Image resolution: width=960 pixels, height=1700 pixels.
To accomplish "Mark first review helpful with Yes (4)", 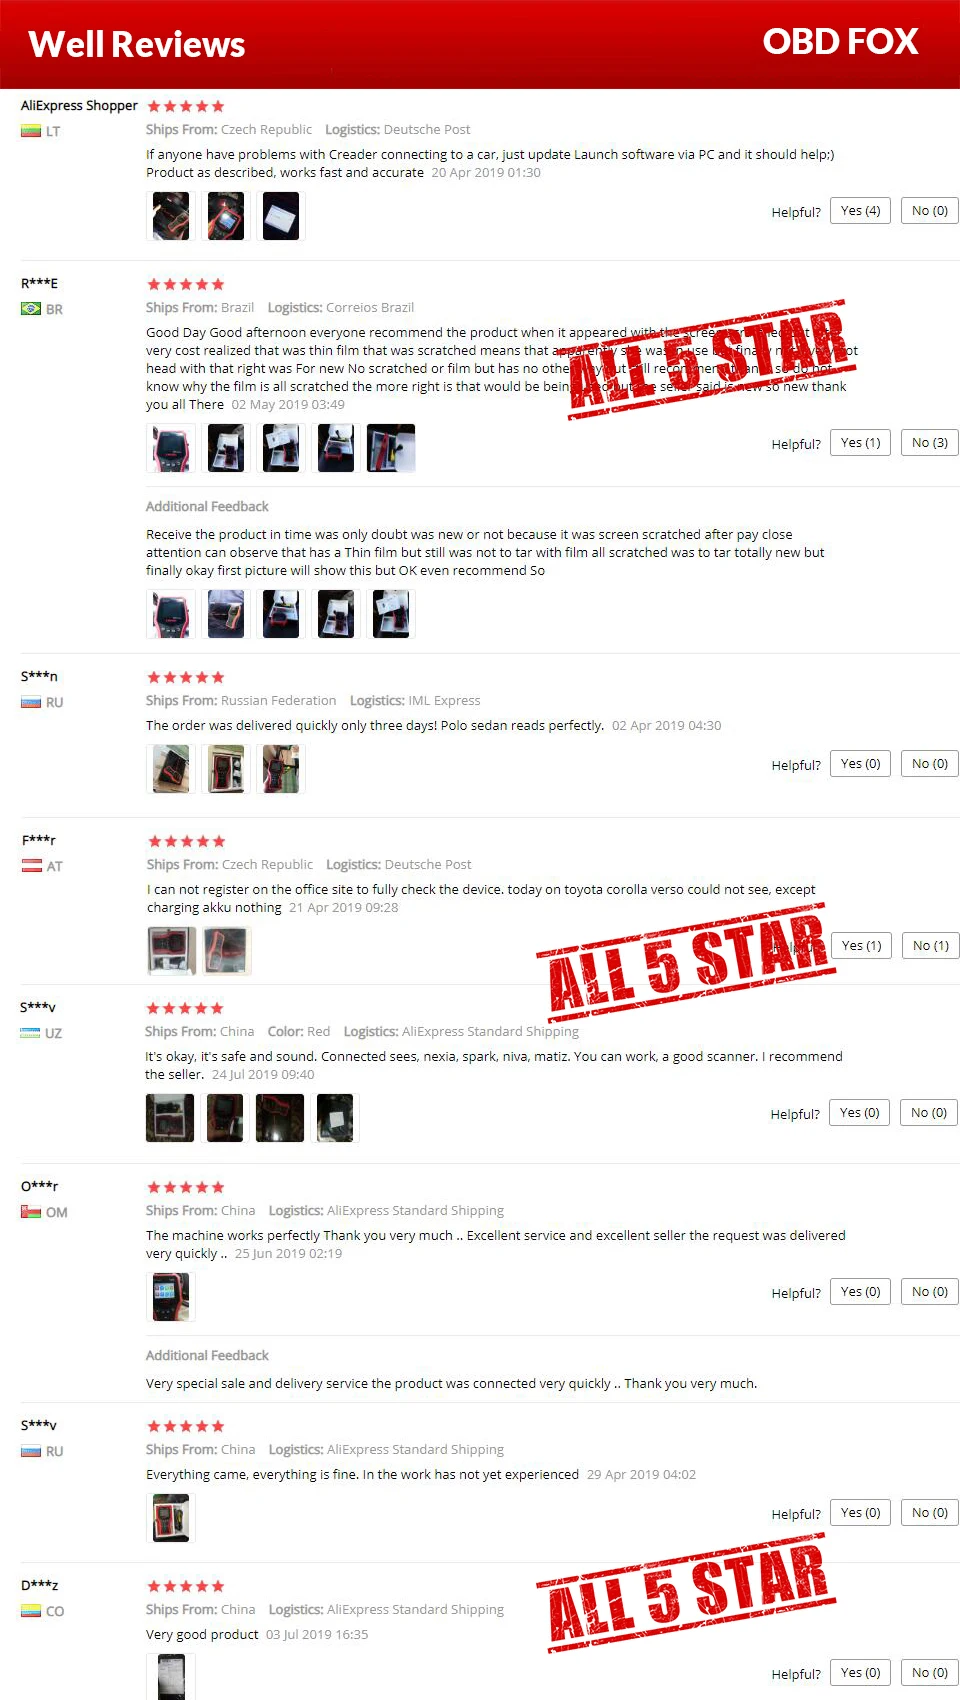I will click(x=860, y=211).
